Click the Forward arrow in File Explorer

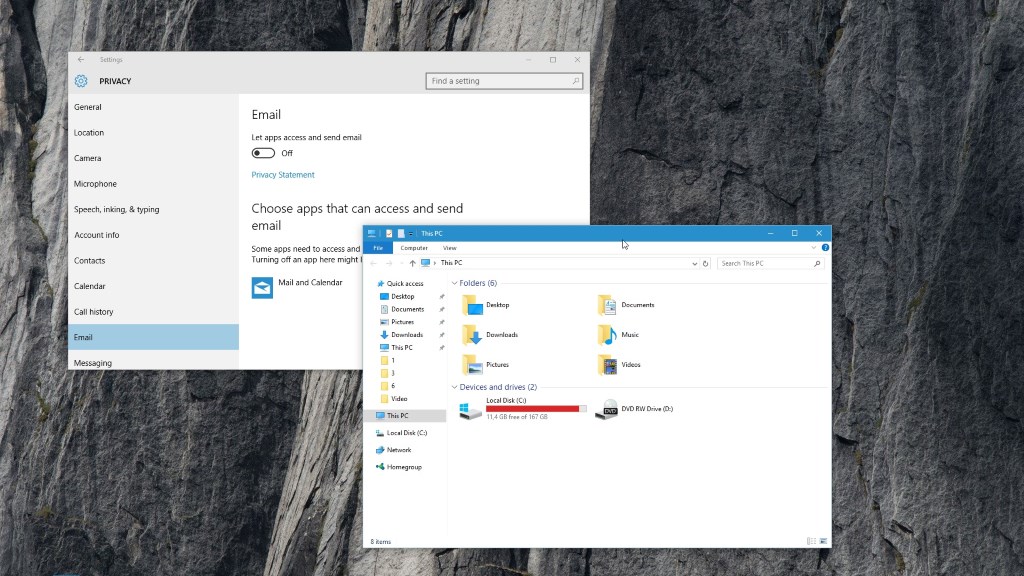point(389,263)
